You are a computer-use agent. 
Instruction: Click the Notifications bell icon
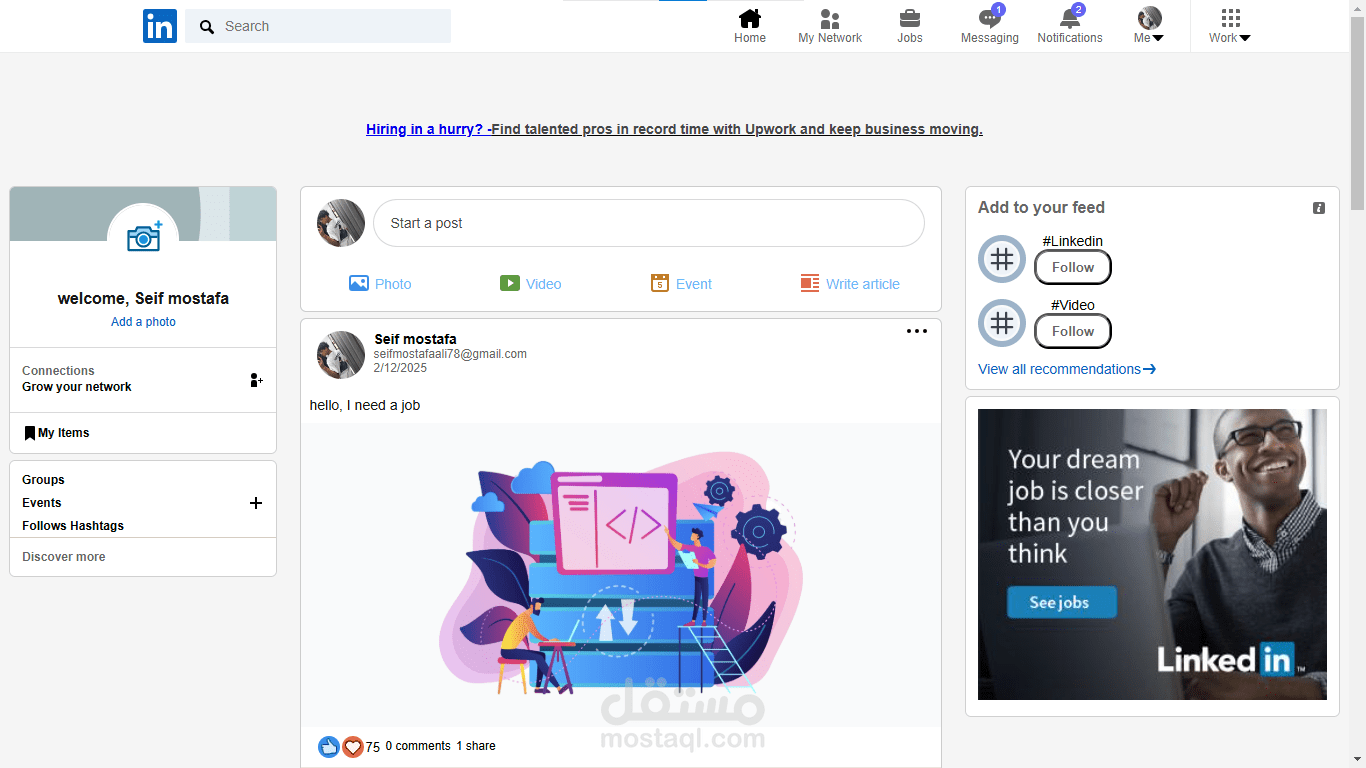click(x=1070, y=18)
